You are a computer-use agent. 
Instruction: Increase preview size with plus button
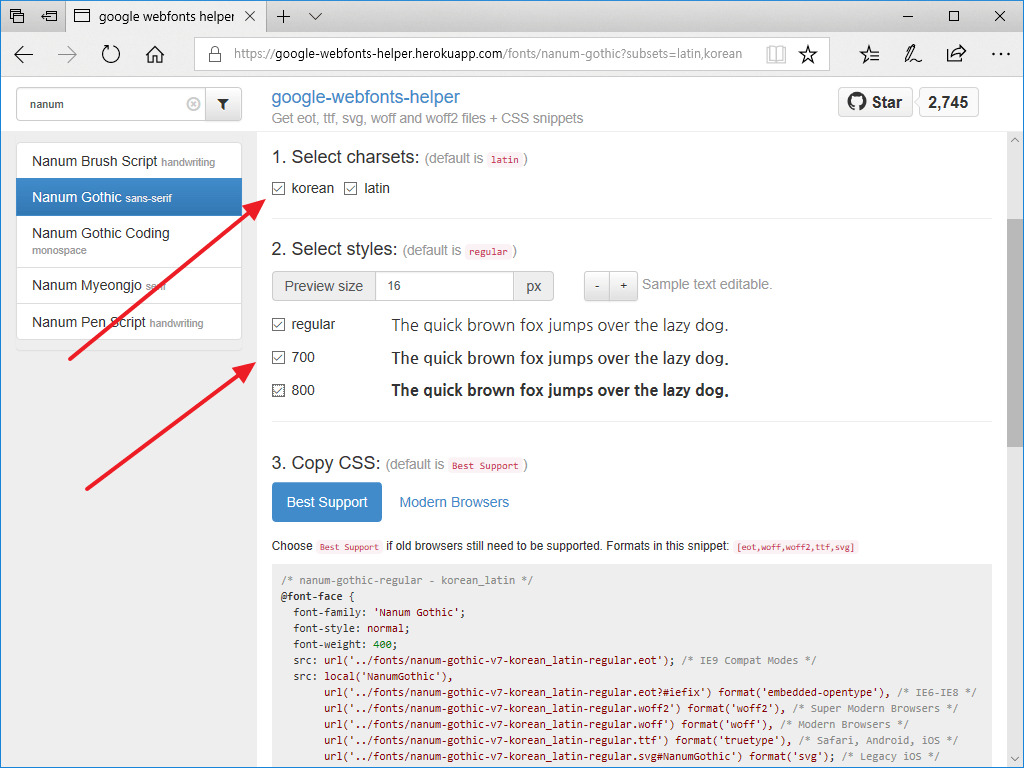click(624, 286)
